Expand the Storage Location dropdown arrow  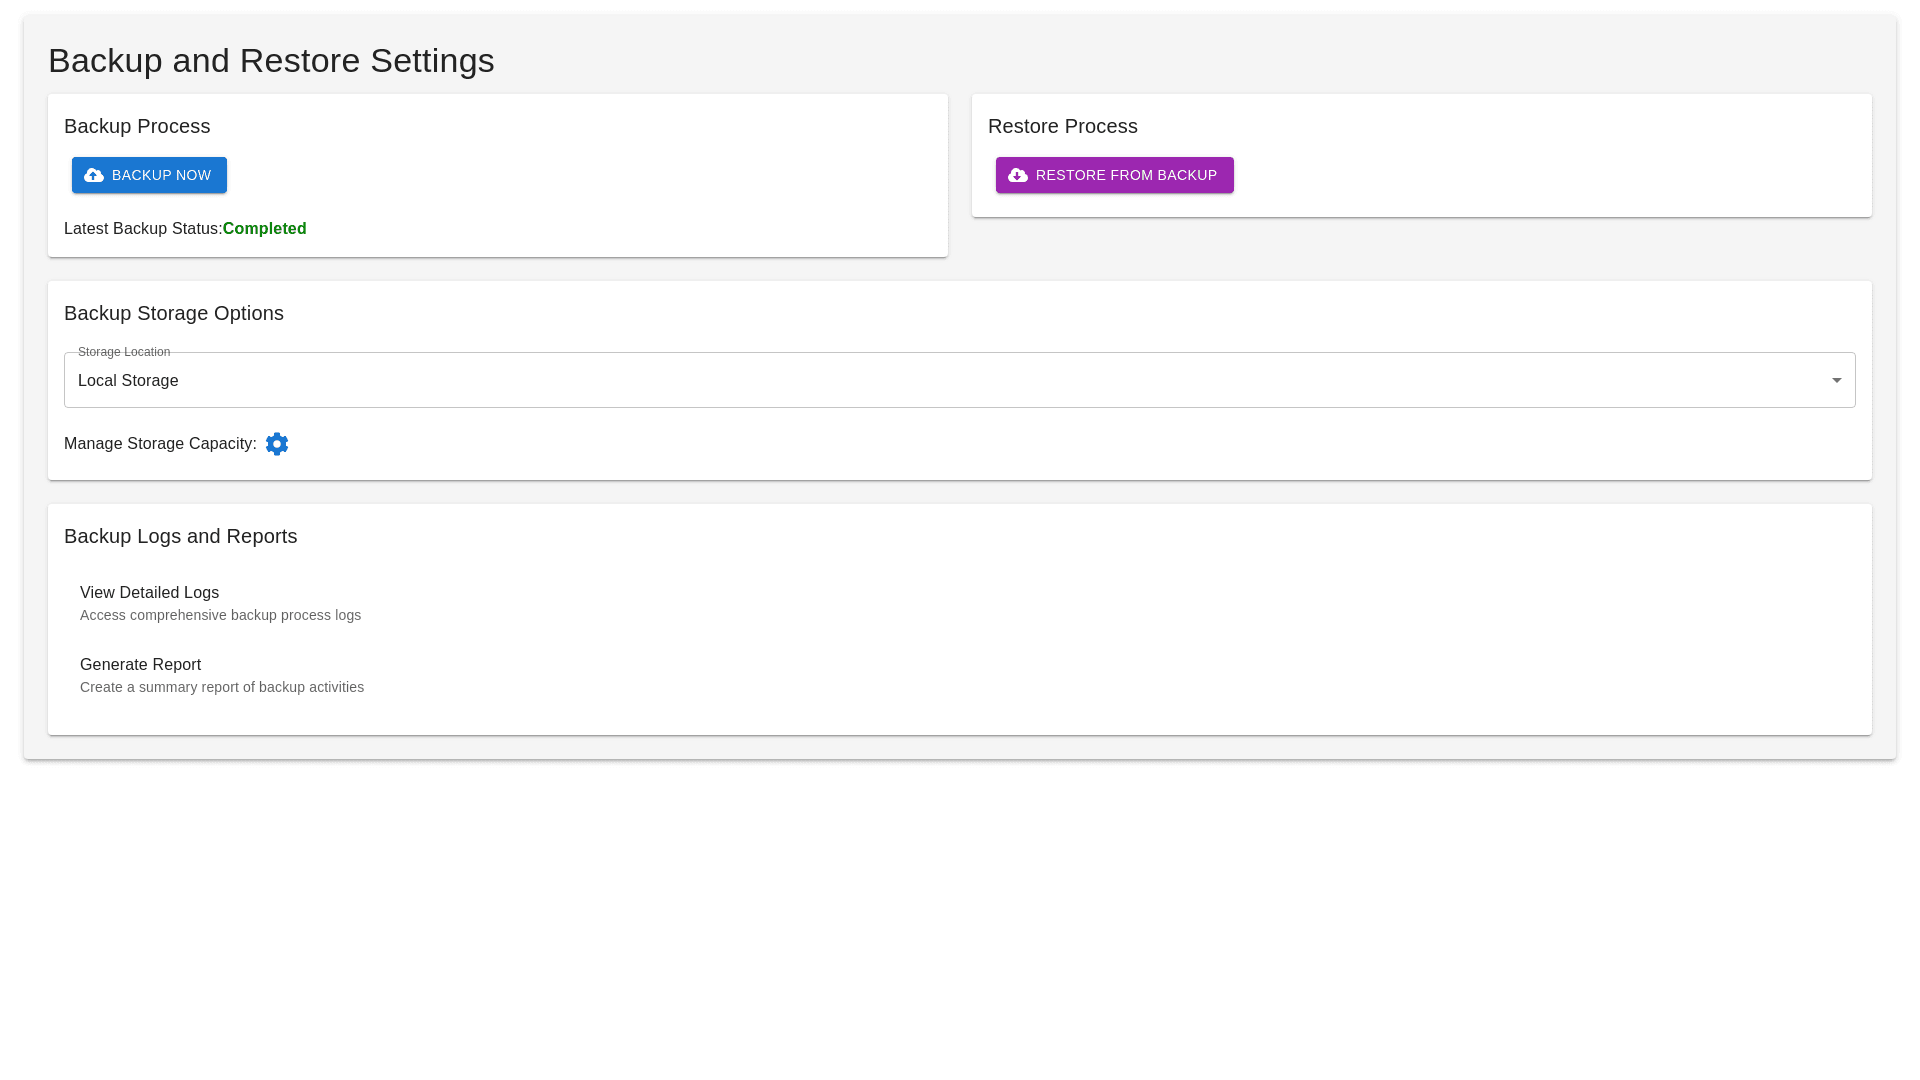coord(1836,380)
